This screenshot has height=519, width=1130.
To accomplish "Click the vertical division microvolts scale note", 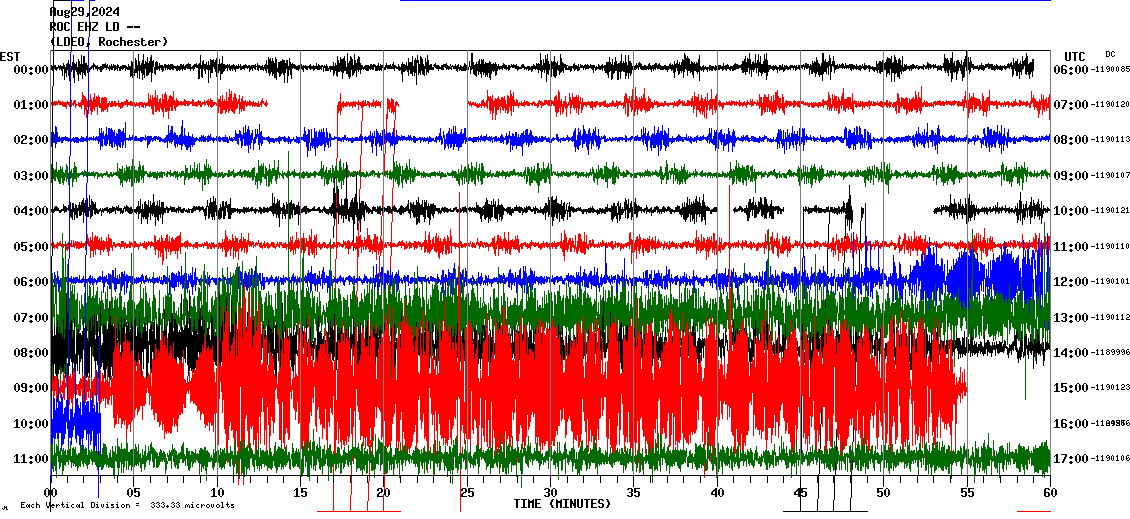I will [x=127, y=505].
